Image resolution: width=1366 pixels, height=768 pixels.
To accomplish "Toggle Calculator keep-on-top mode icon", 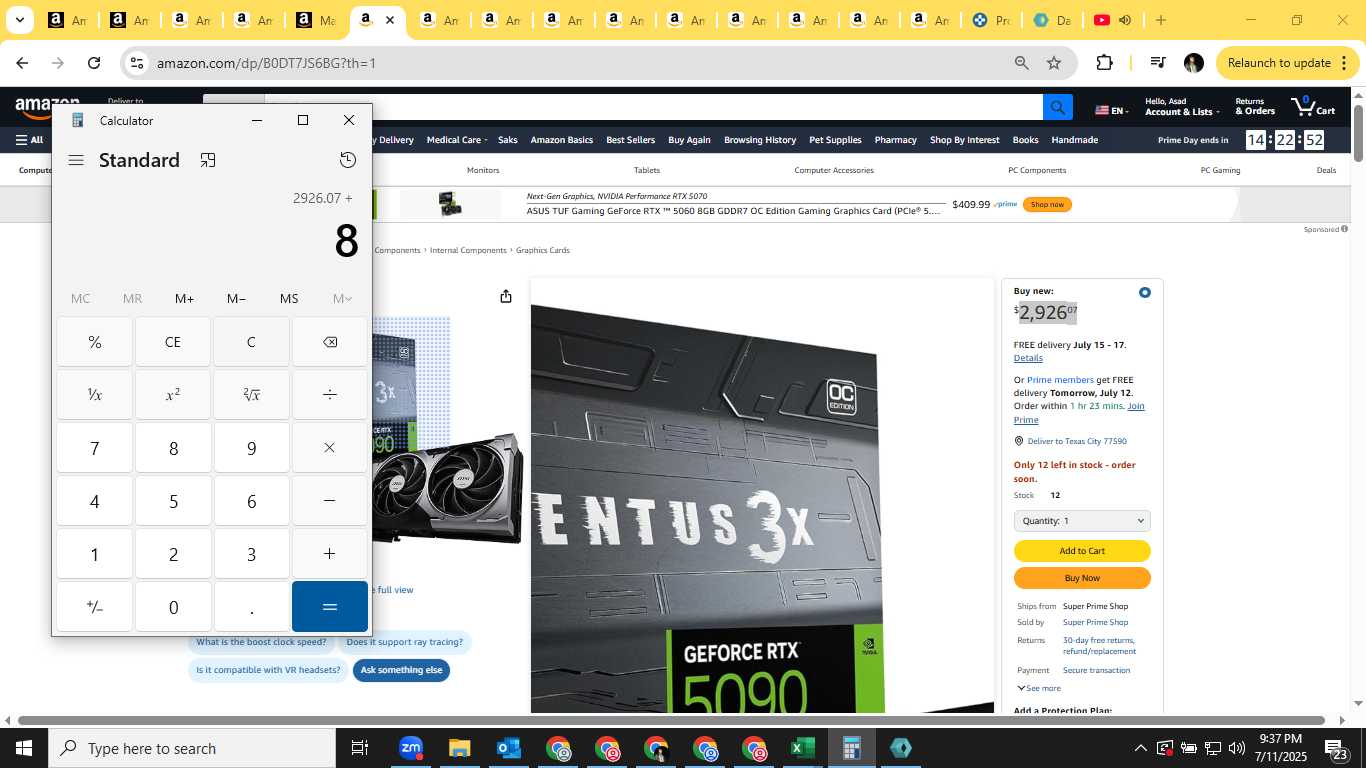I will [x=208, y=160].
